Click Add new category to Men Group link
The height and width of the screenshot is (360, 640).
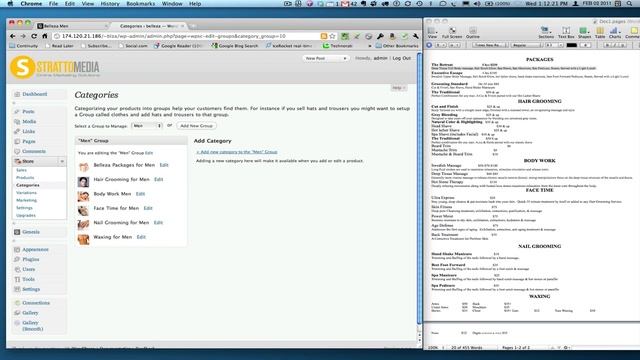(237, 152)
